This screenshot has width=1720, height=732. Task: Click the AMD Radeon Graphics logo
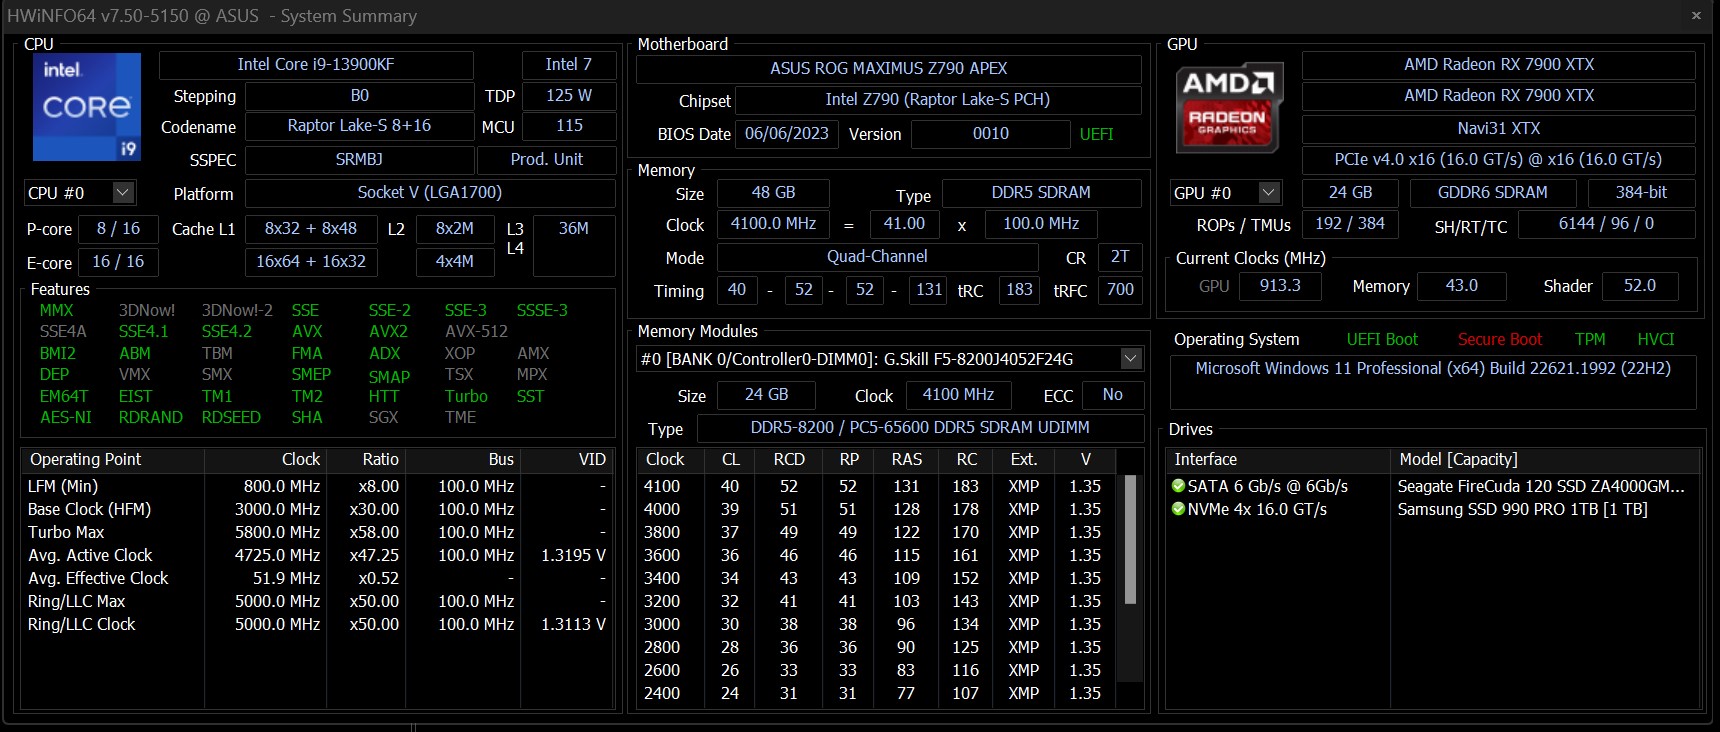tap(1229, 108)
